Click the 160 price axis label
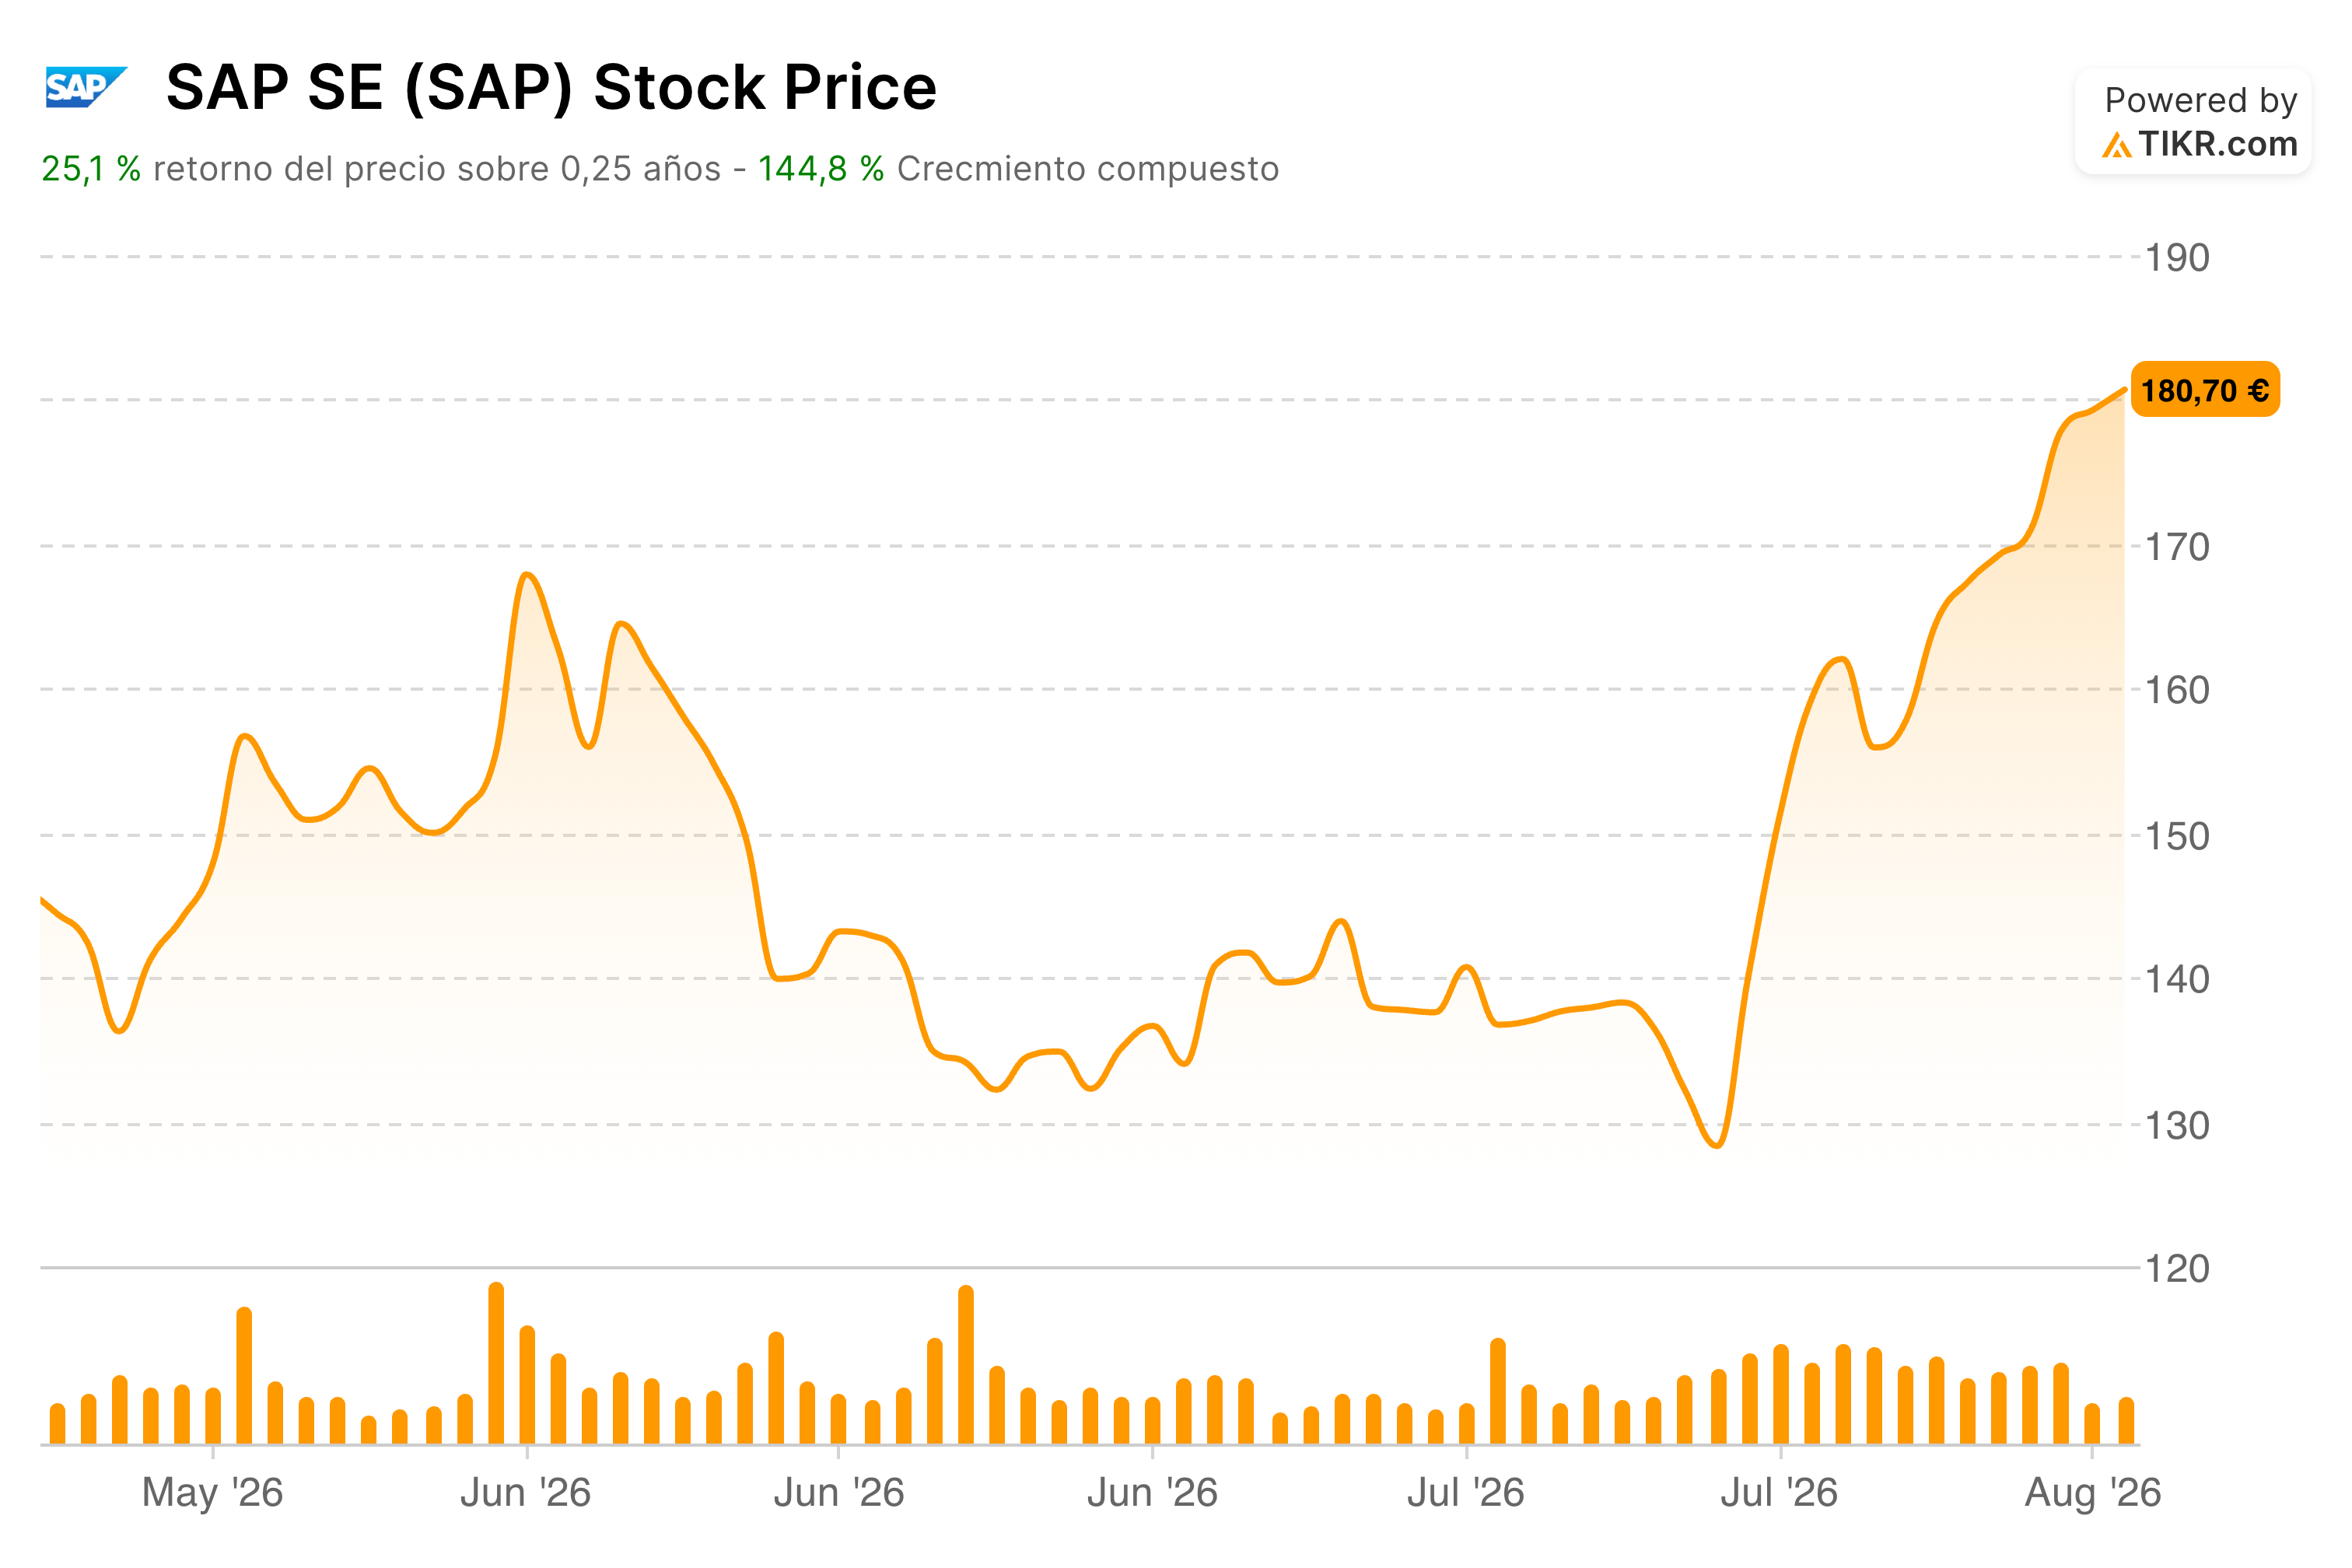The image size is (2352, 1568). pos(2177,690)
